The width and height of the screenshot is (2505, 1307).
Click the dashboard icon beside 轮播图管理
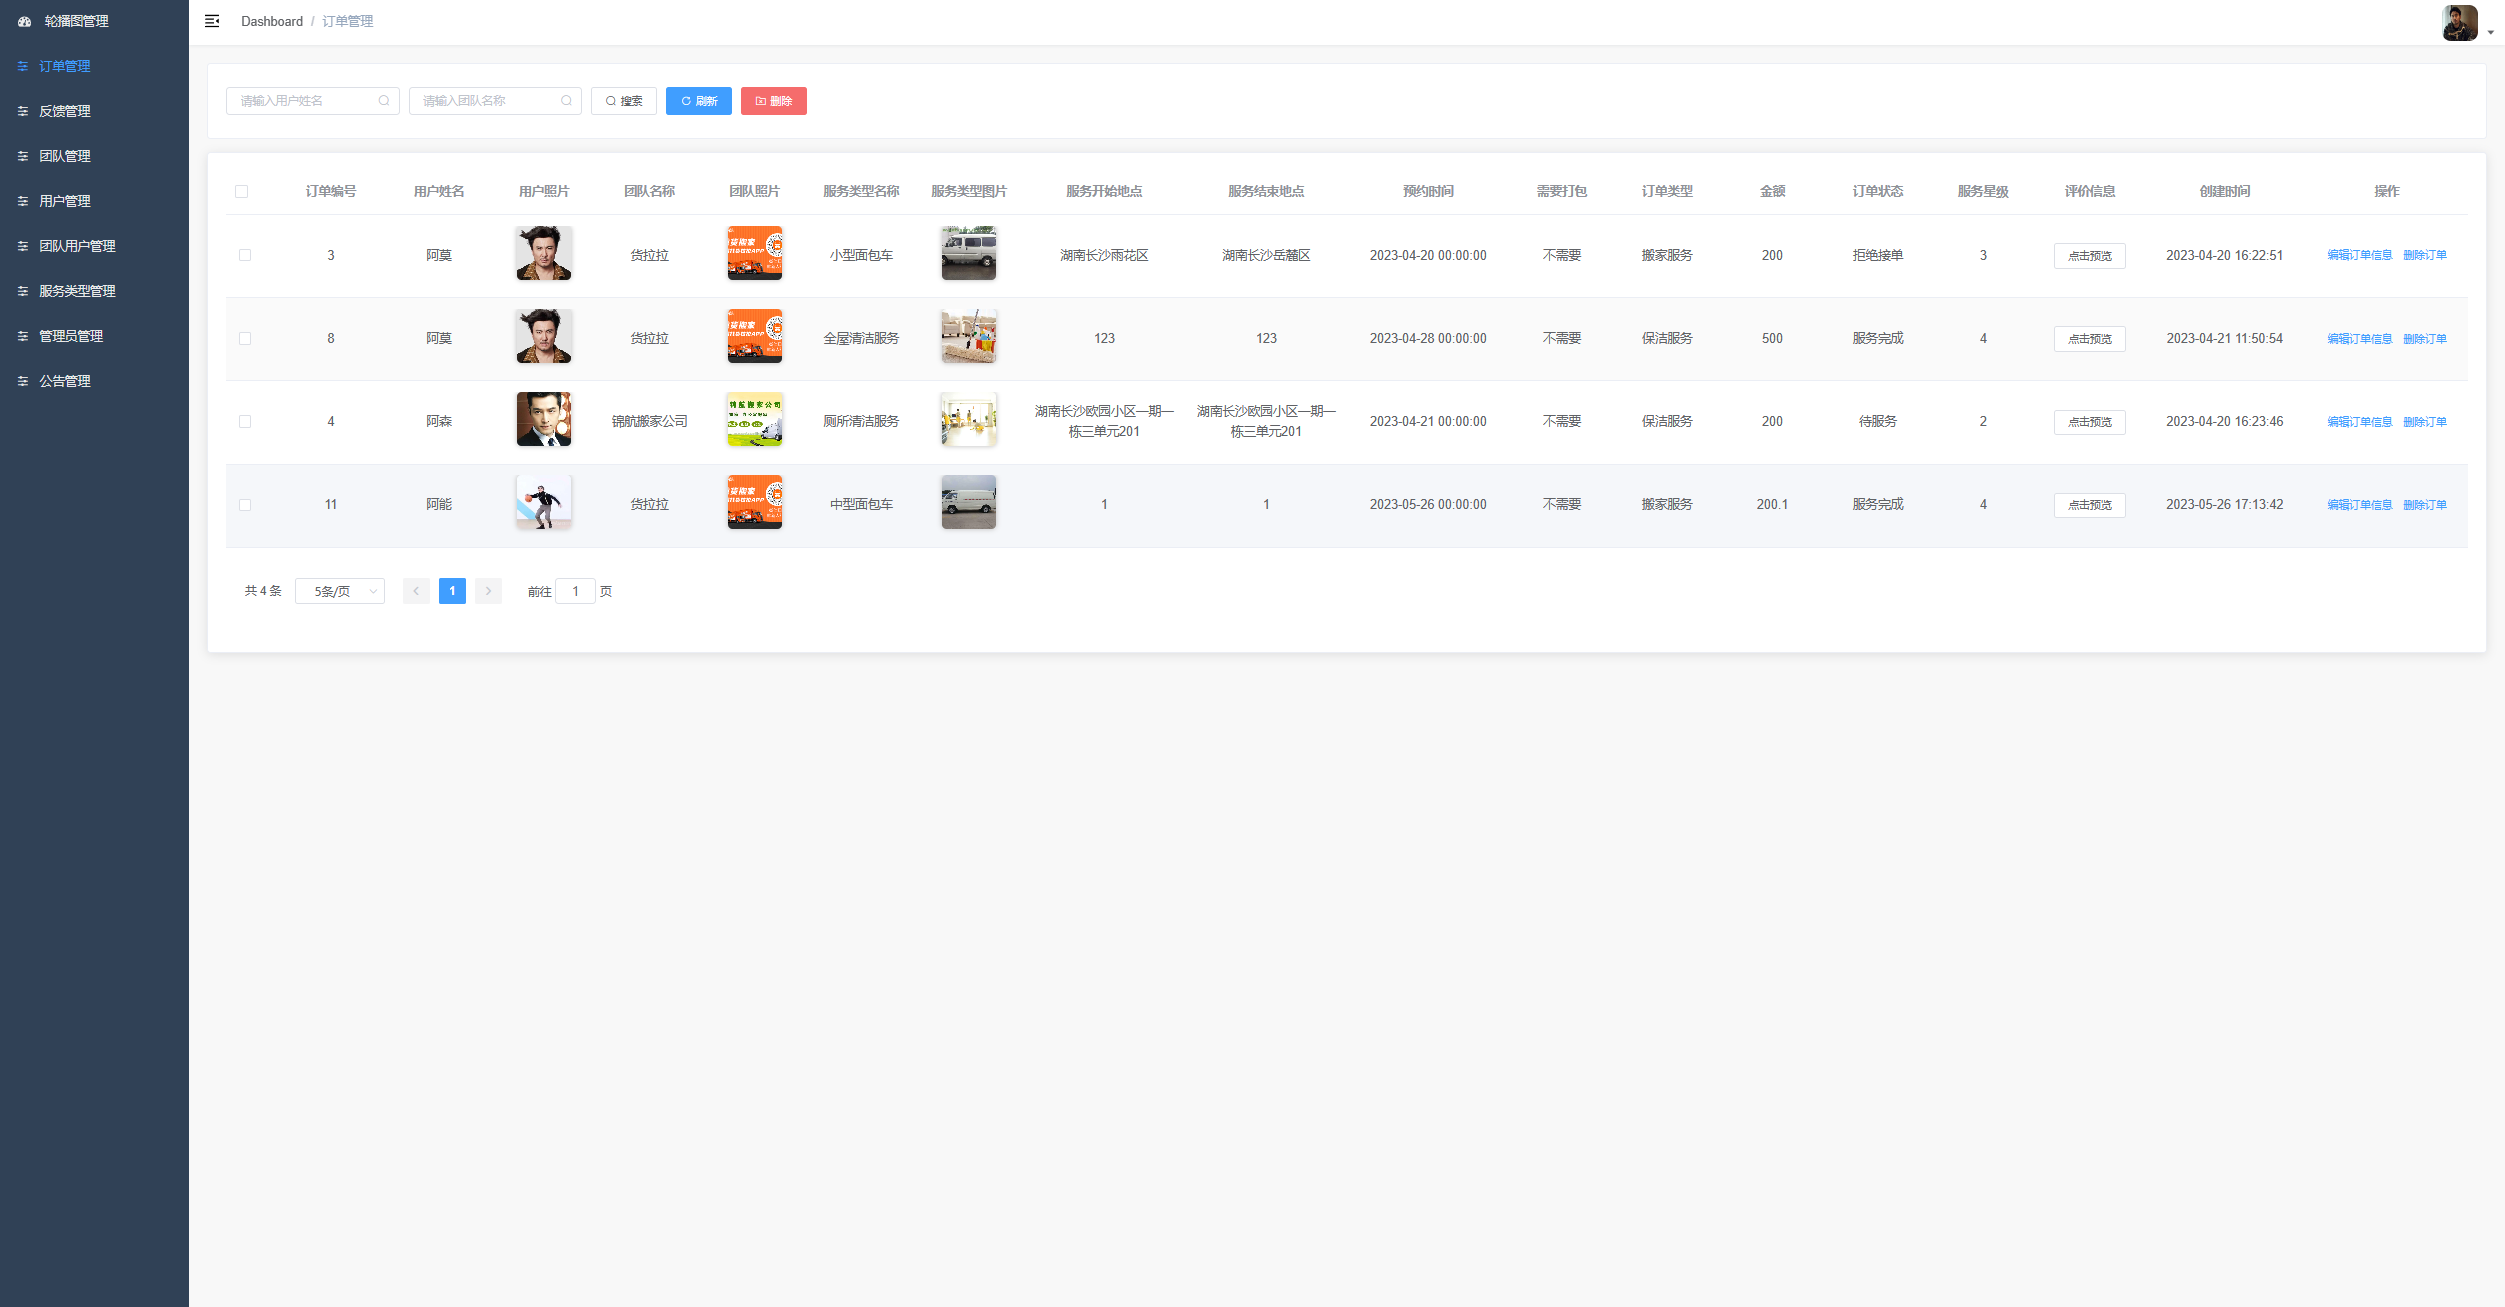[x=24, y=21]
